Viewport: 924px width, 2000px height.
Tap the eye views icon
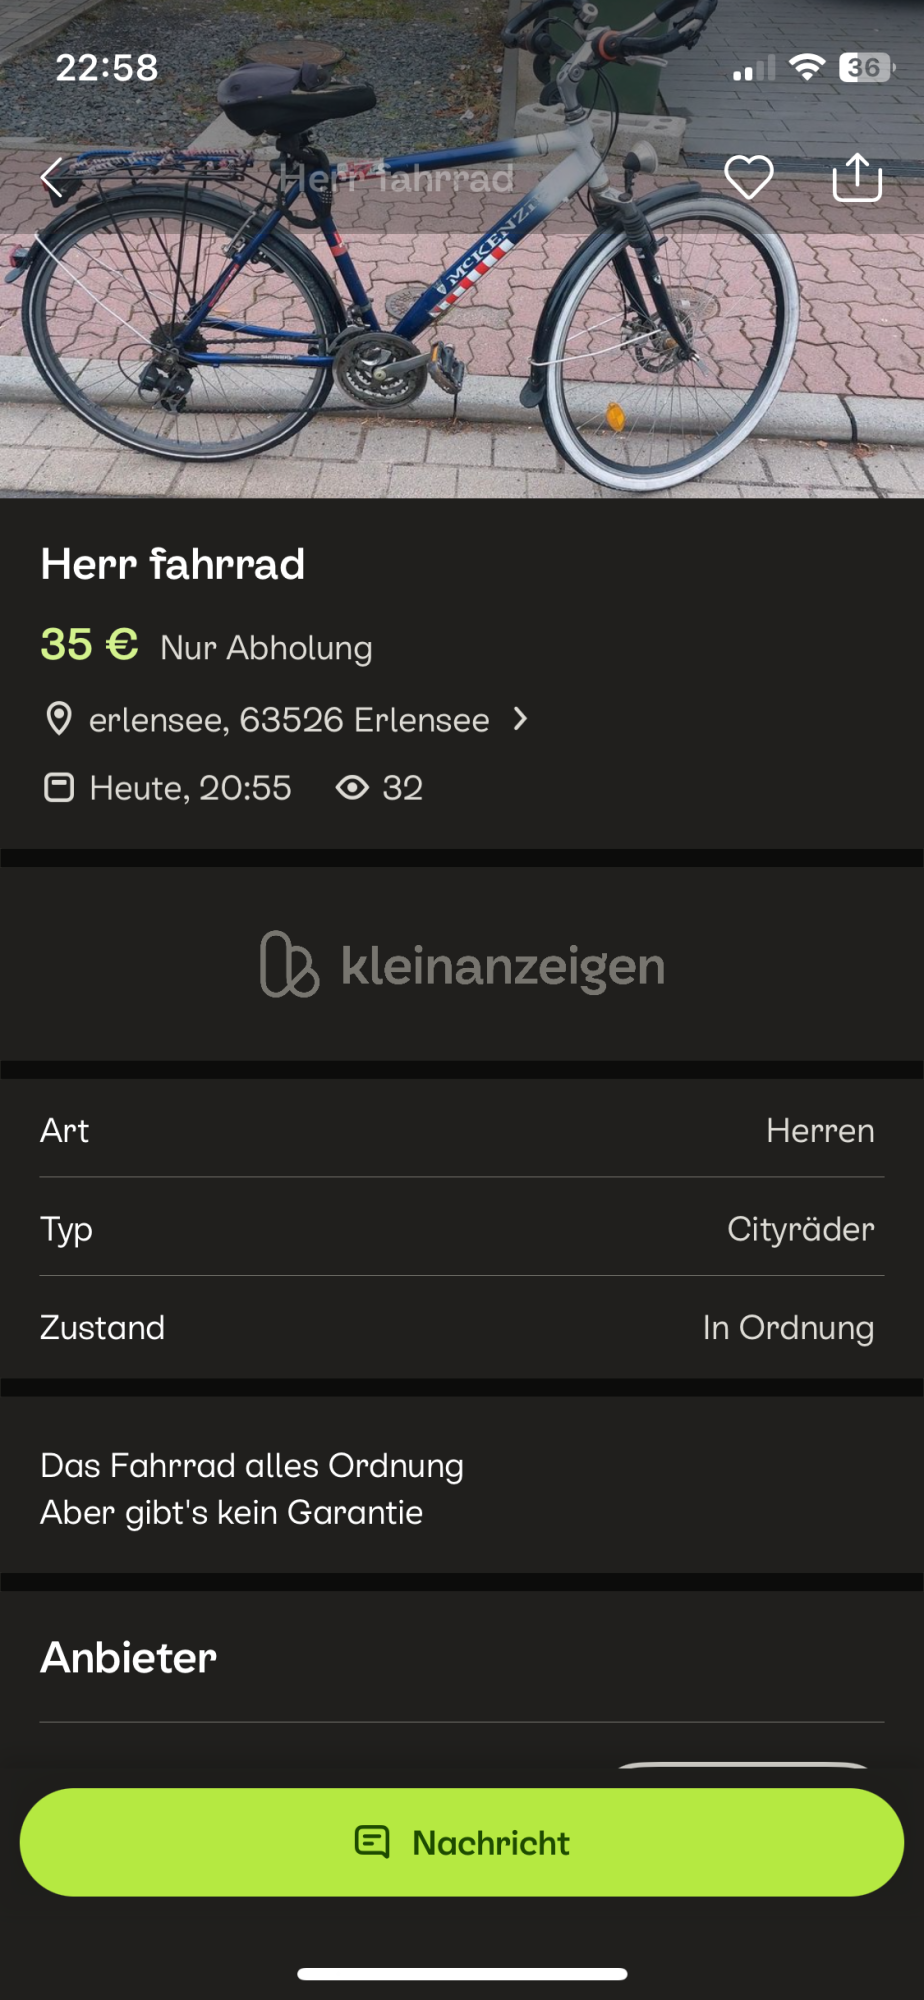(x=352, y=788)
